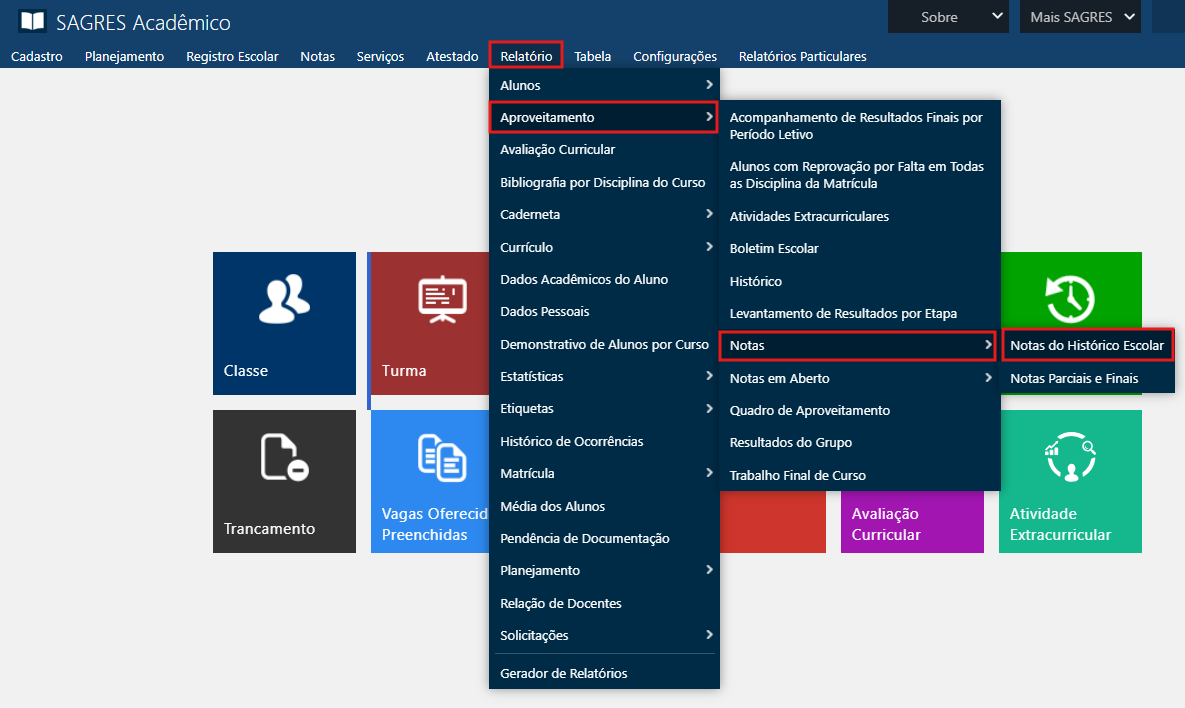The height and width of the screenshot is (708, 1185).
Task: Click the SAGRES book logo icon
Action: click(x=32, y=21)
